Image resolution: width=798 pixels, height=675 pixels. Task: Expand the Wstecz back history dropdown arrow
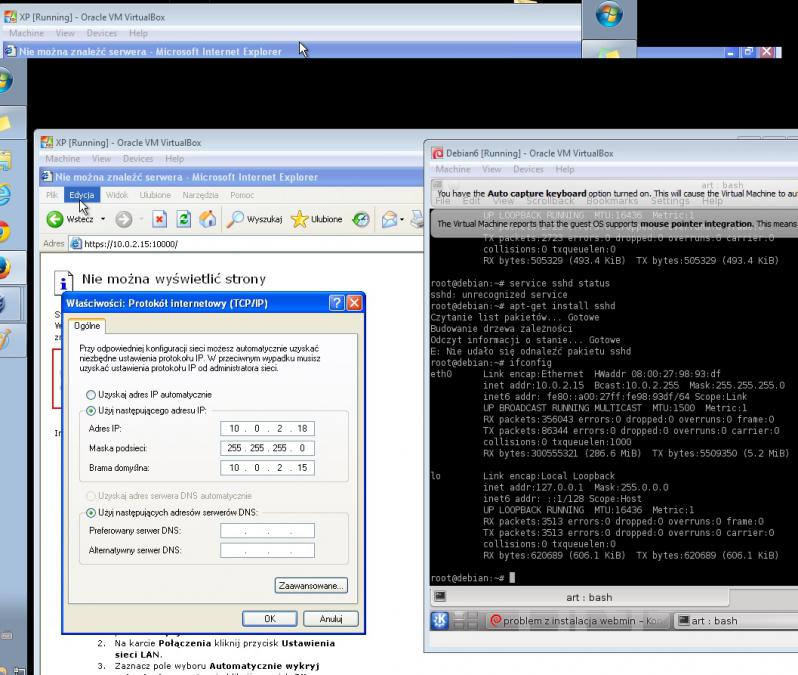pos(102,219)
